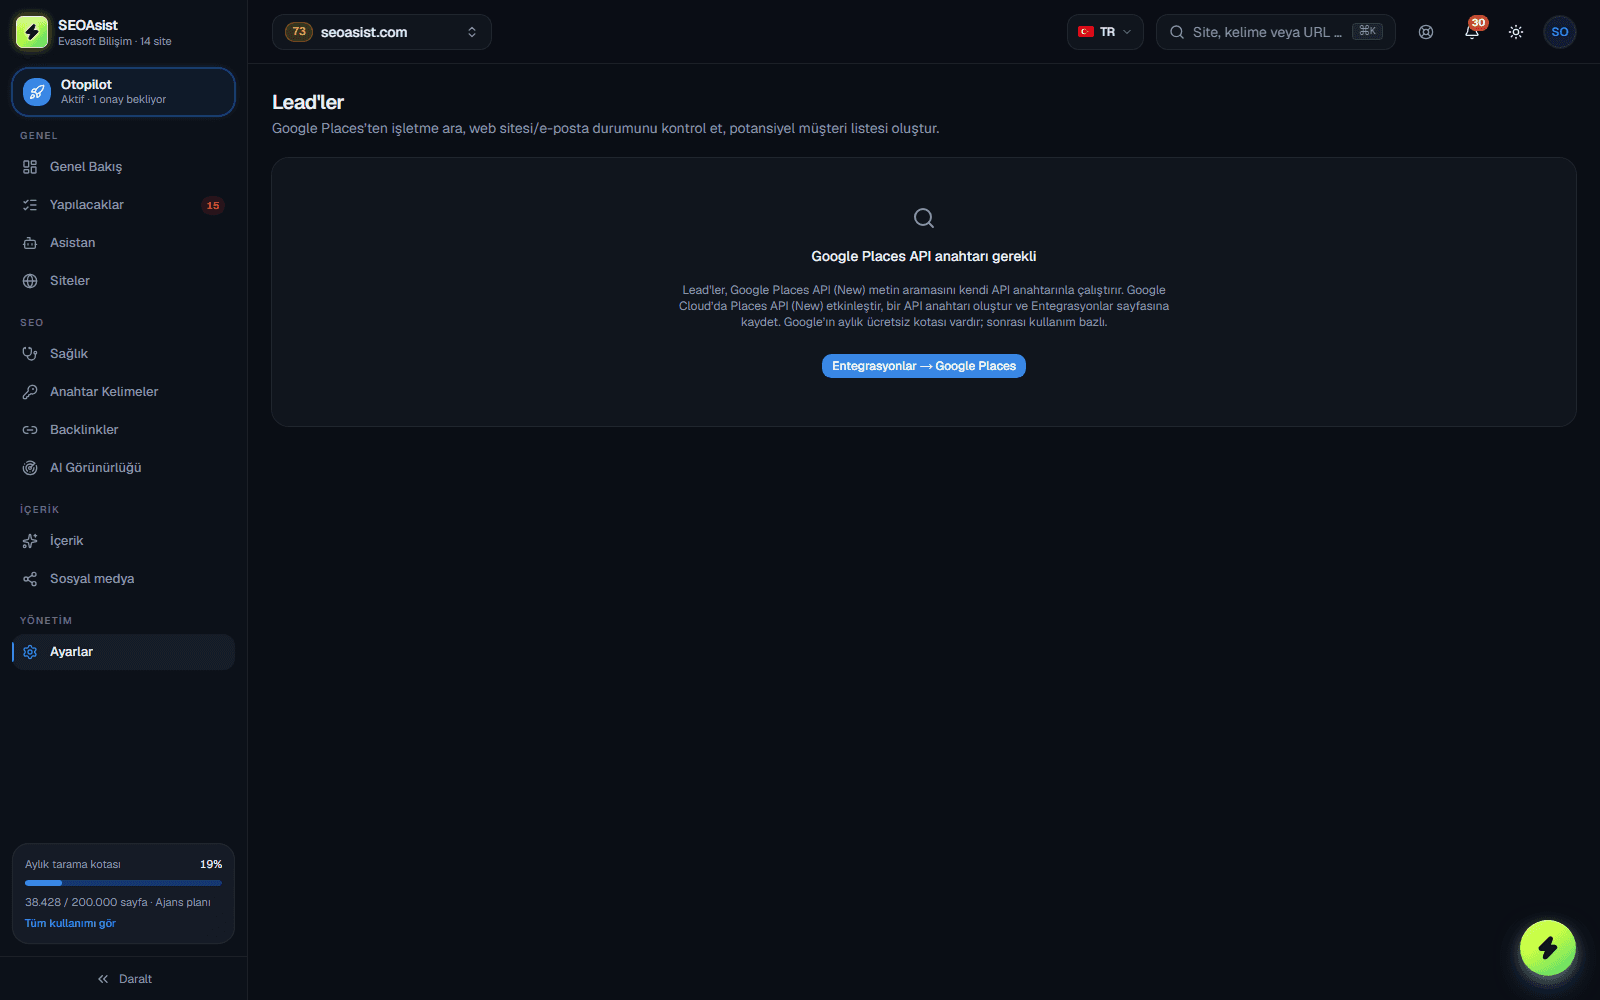This screenshot has width=1600, height=1000.
Task: Click the Lead'ler page heading
Action: click(x=308, y=102)
